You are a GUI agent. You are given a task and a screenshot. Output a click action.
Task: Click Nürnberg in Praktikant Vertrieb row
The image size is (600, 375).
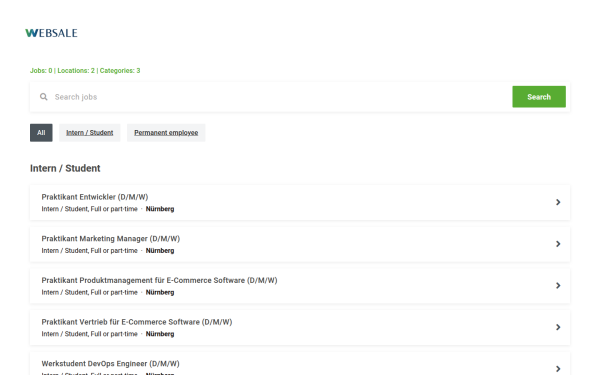pyautogui.click(x=160, y=334)
